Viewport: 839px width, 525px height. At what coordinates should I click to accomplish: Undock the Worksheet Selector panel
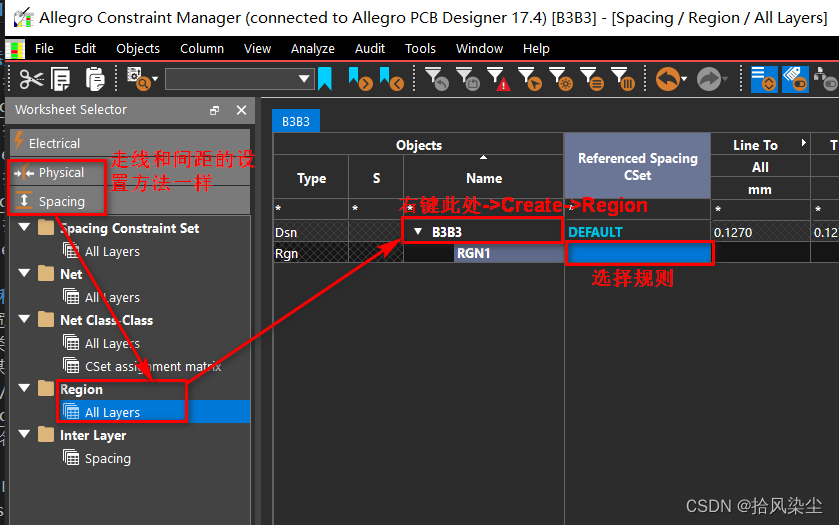point(215,110)
